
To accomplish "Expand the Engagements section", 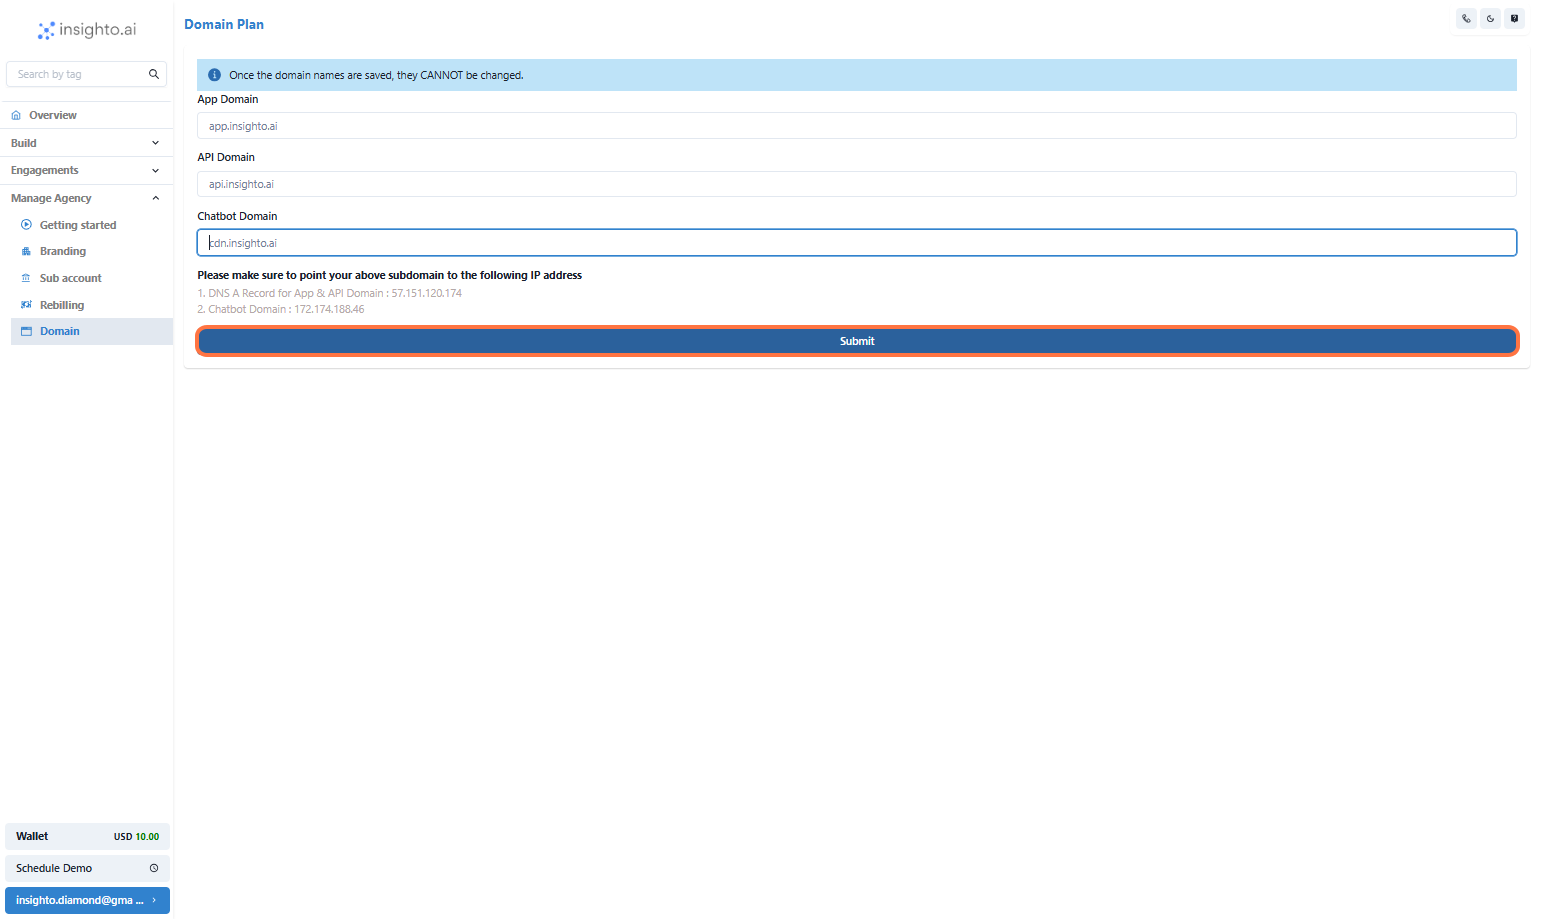I will (86, 170).
